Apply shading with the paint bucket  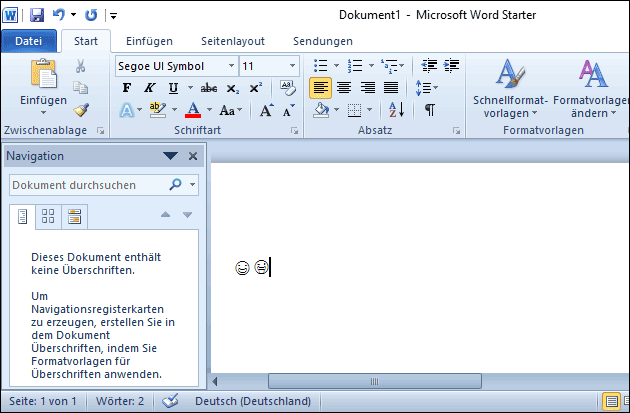coord(322,110)
